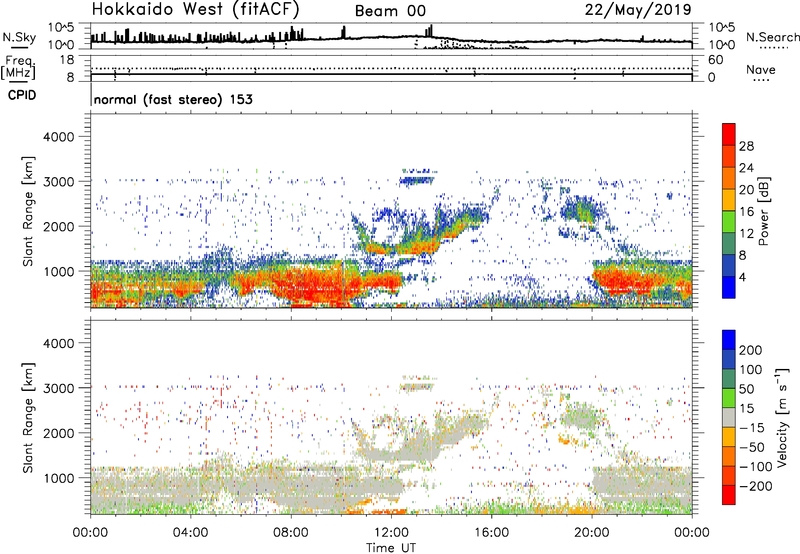The width and height of the screenshot is (800, 554).
Task: Click the "24" label on the power colorbar
Action: click(746, 168)
